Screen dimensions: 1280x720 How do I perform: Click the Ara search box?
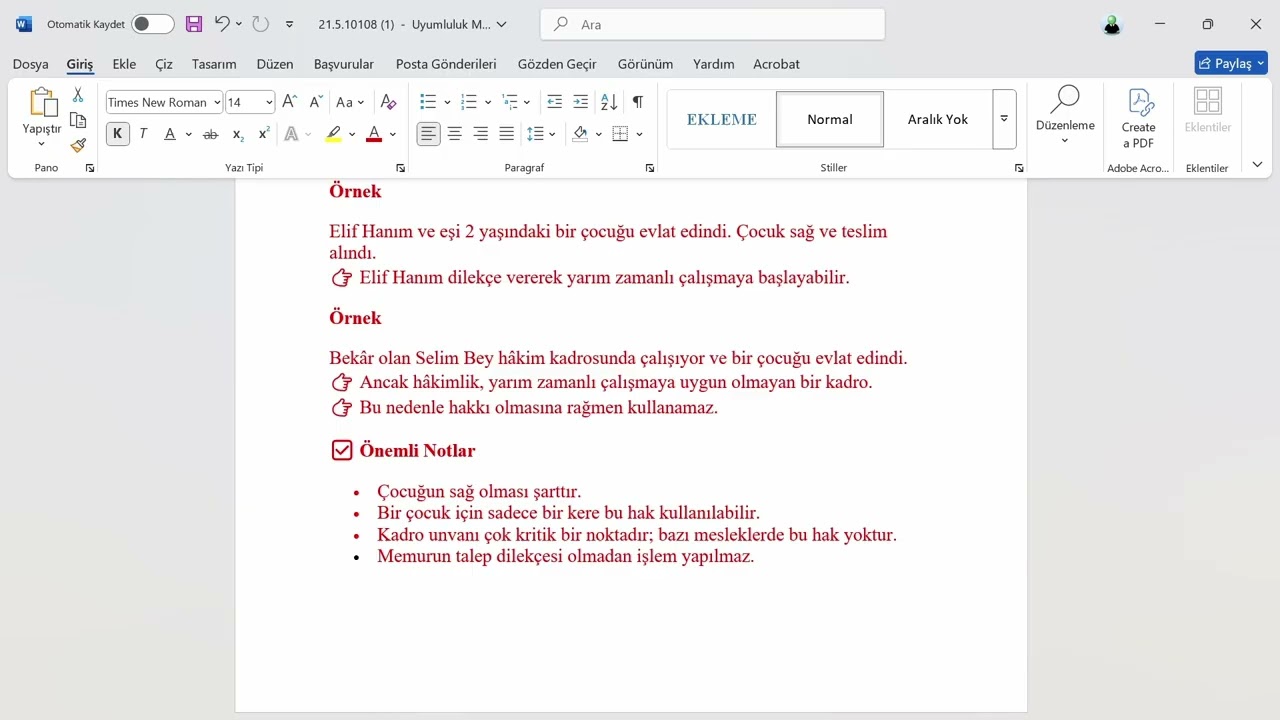pos(712,24)
